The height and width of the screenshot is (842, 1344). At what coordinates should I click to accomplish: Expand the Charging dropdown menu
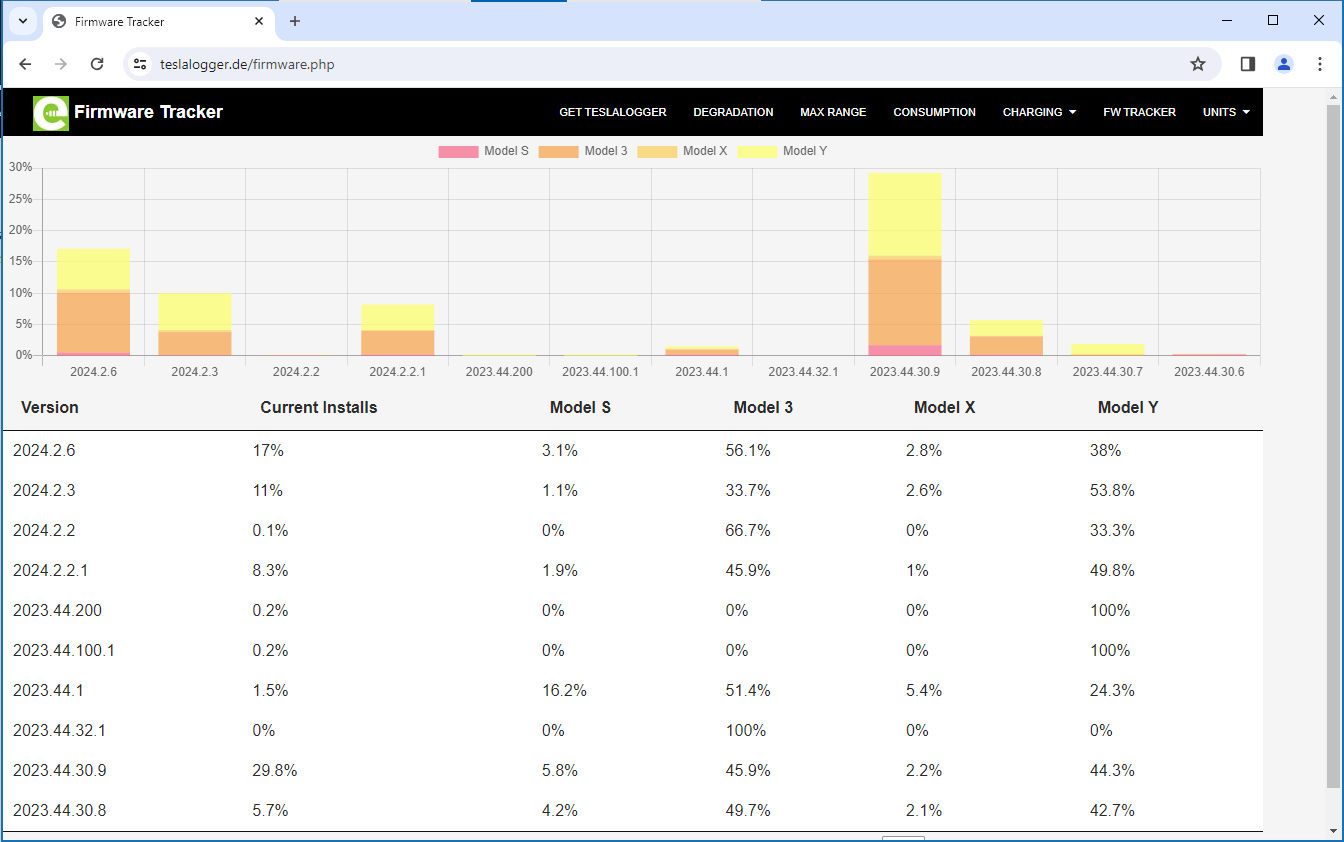click(x=1039, y=112)
